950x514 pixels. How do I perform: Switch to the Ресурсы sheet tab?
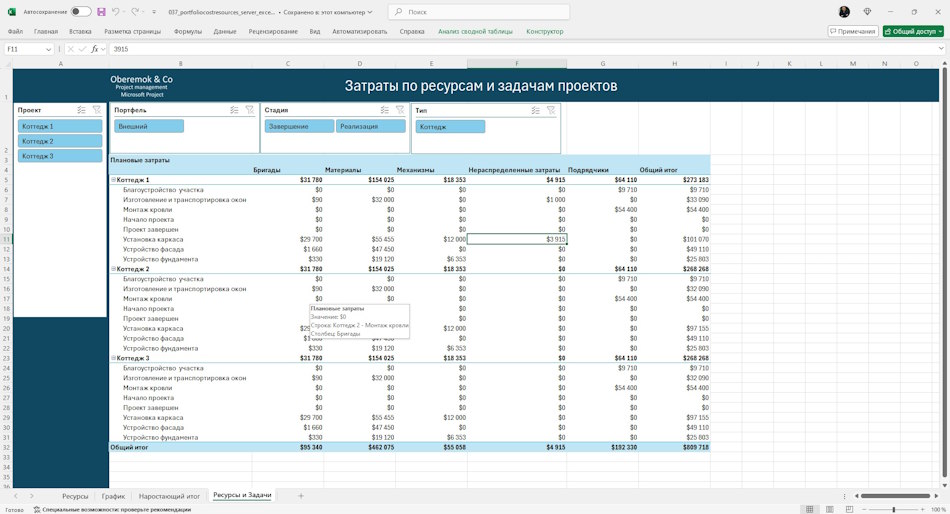(x=75, y=496)
